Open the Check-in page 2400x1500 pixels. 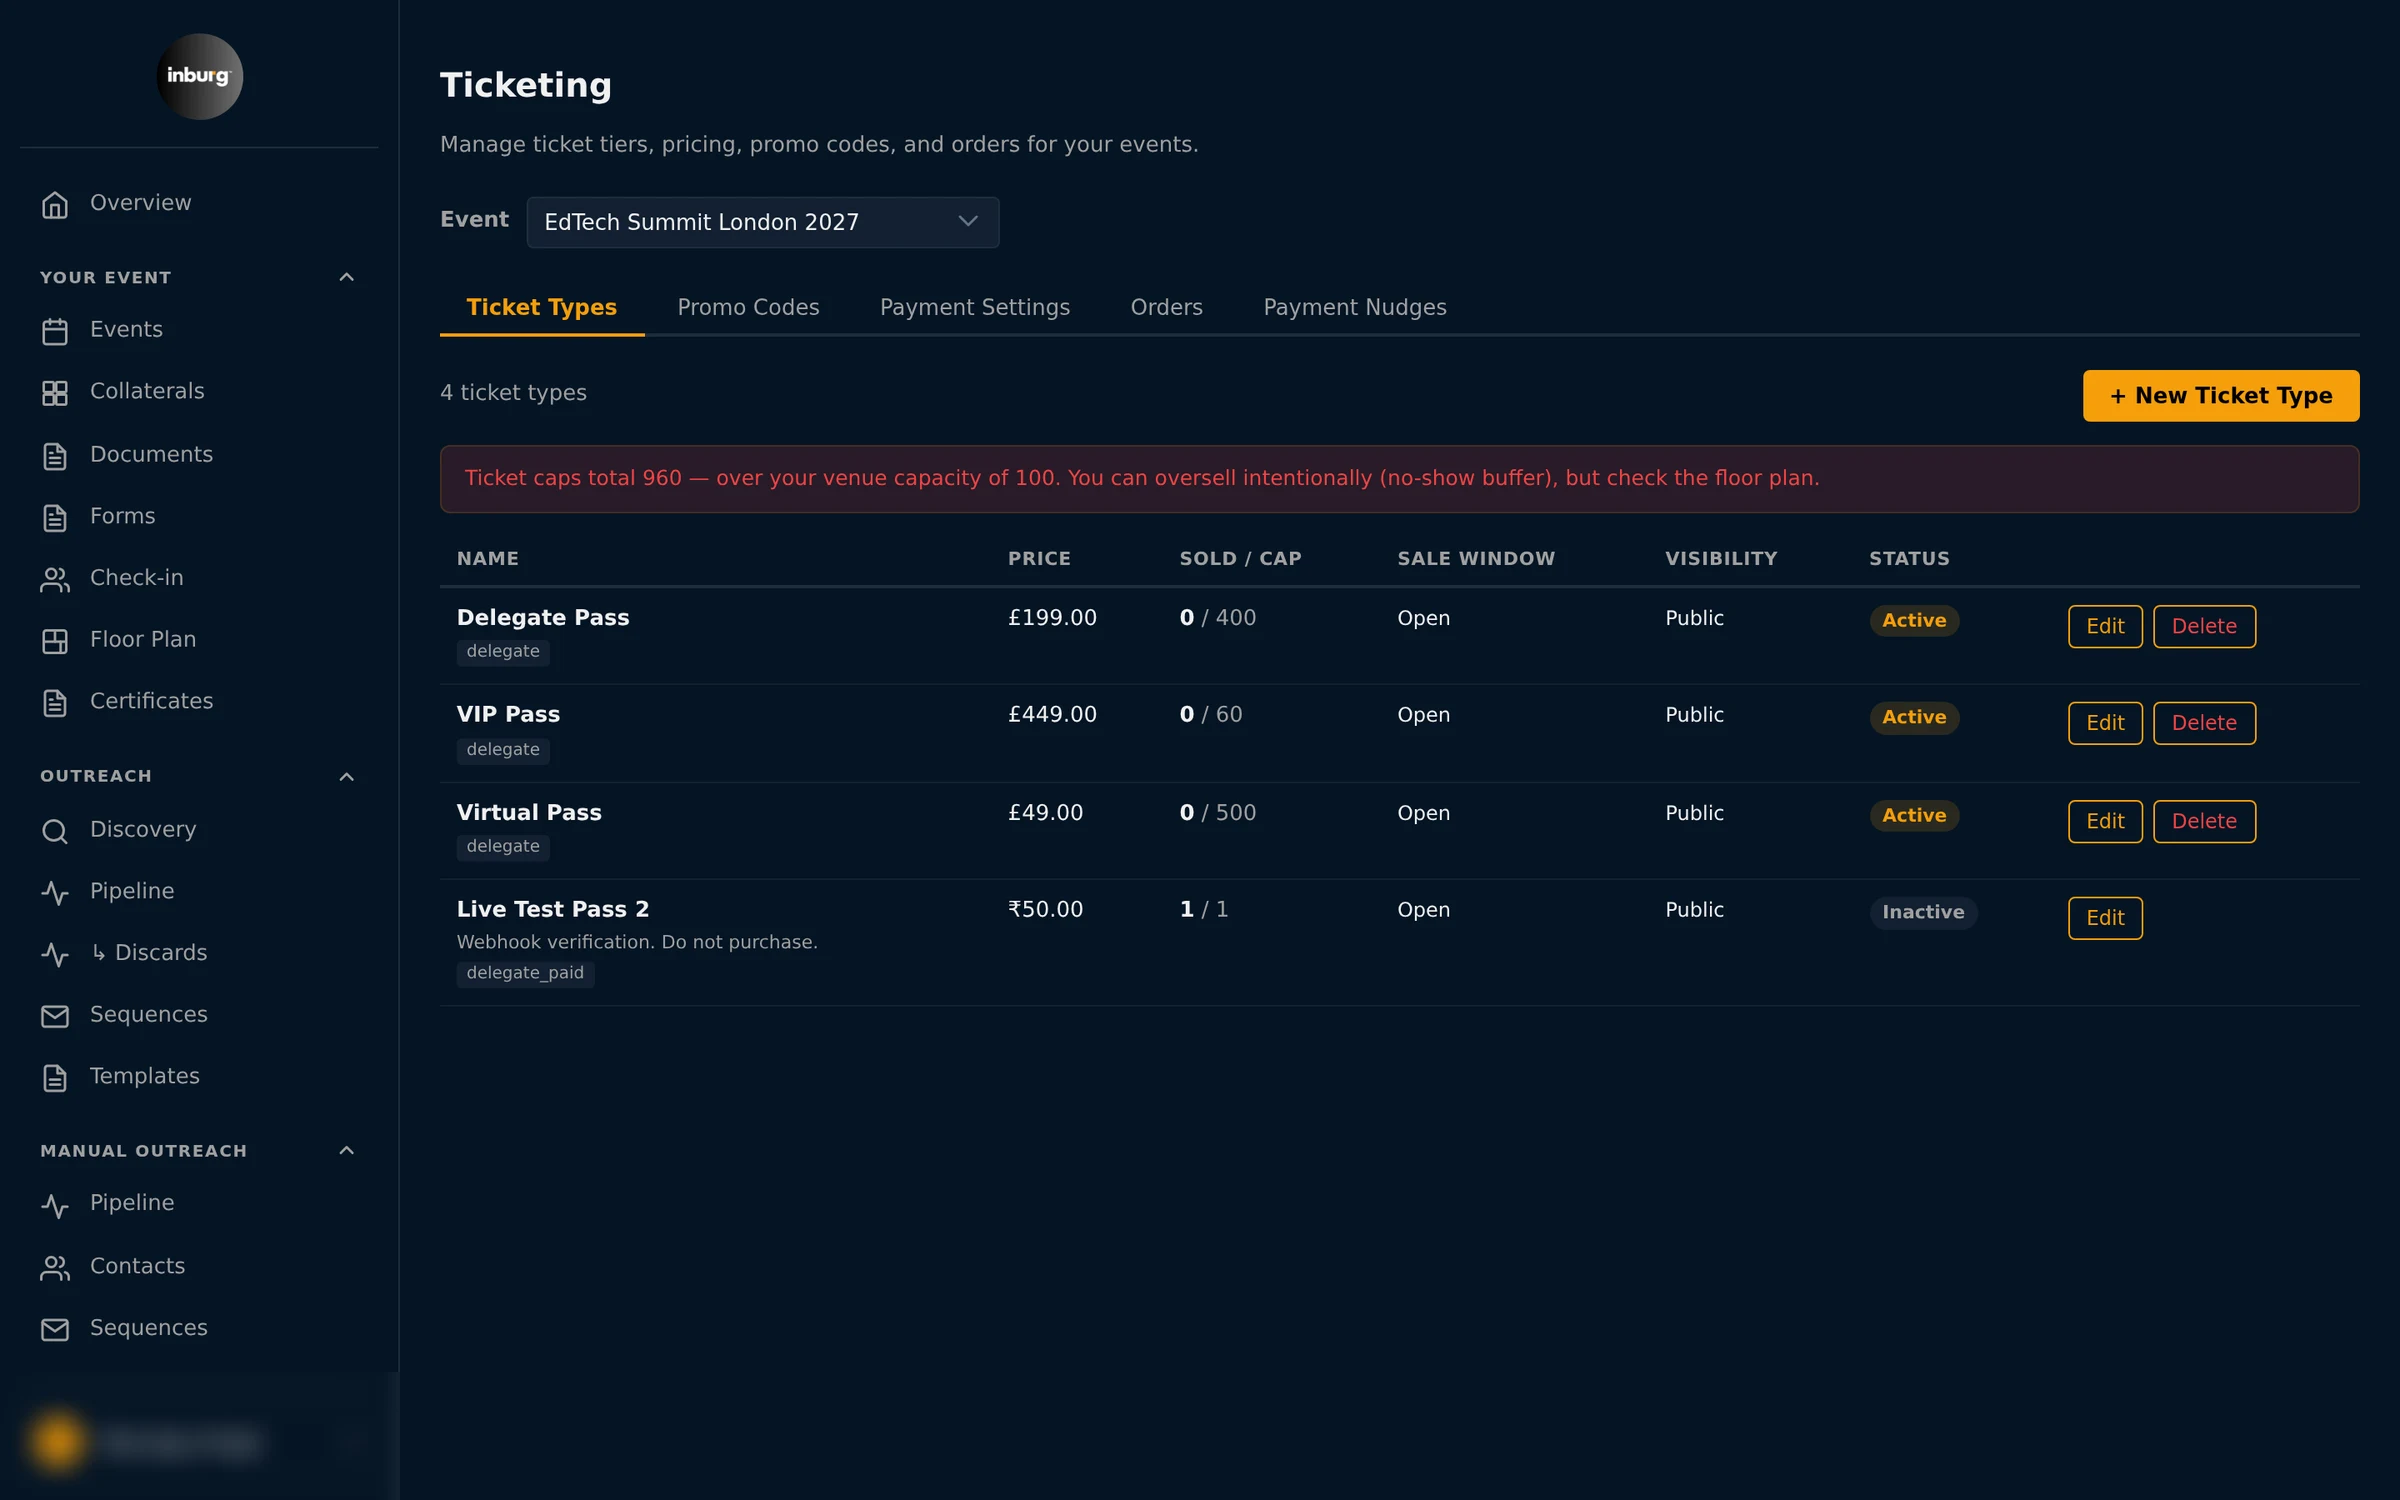[137, 578]
